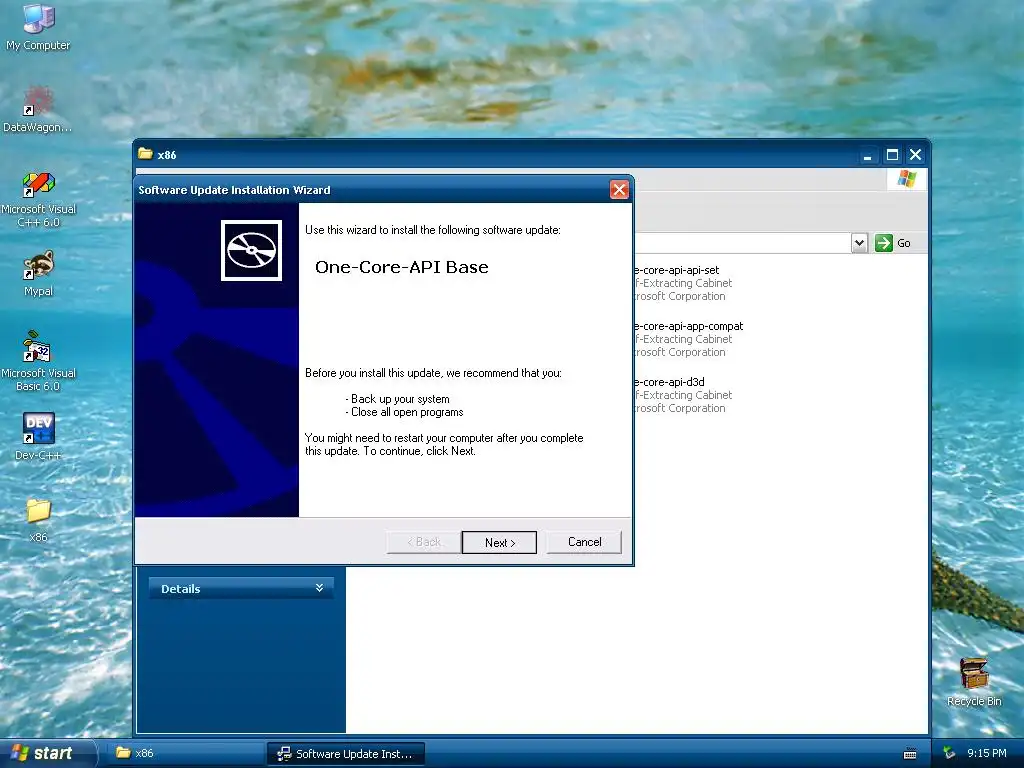Open the x86 folder on the desktop

[39, 520]
